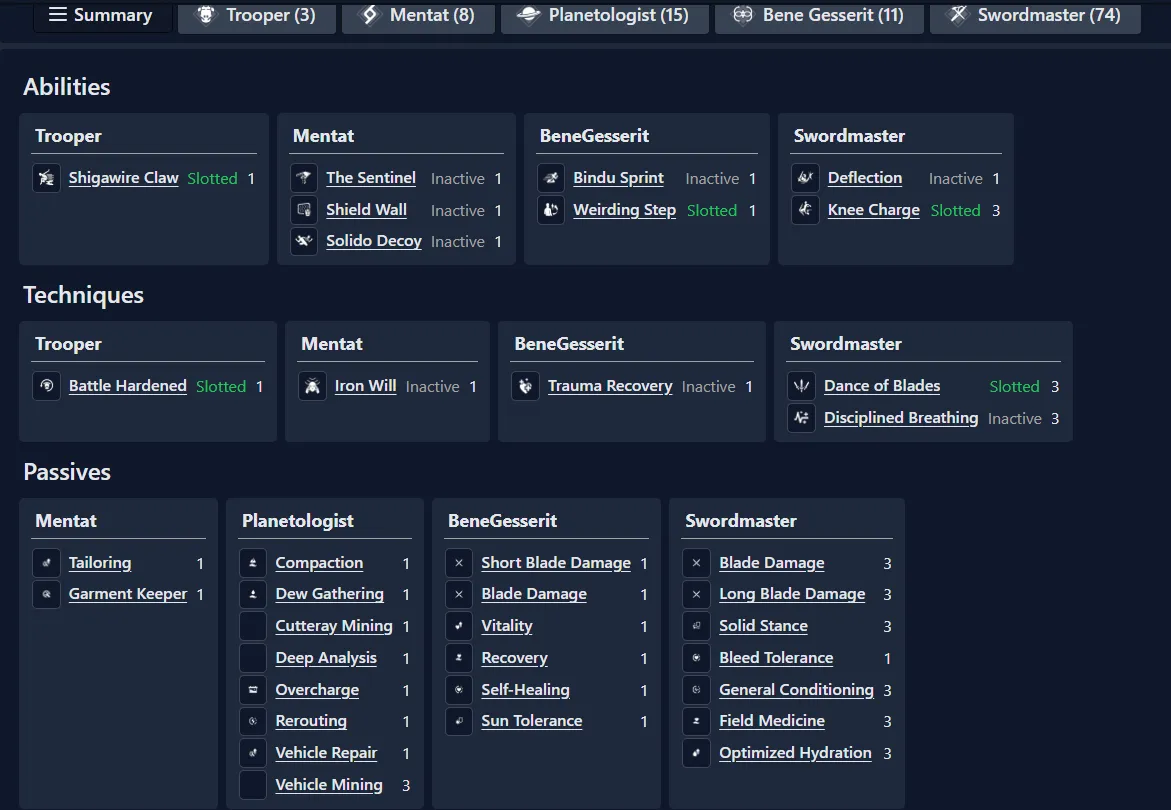Click Slotted status of Knee Charge
The width and height of the screenshot is (1171, 810).
click(x=956, y=211)
